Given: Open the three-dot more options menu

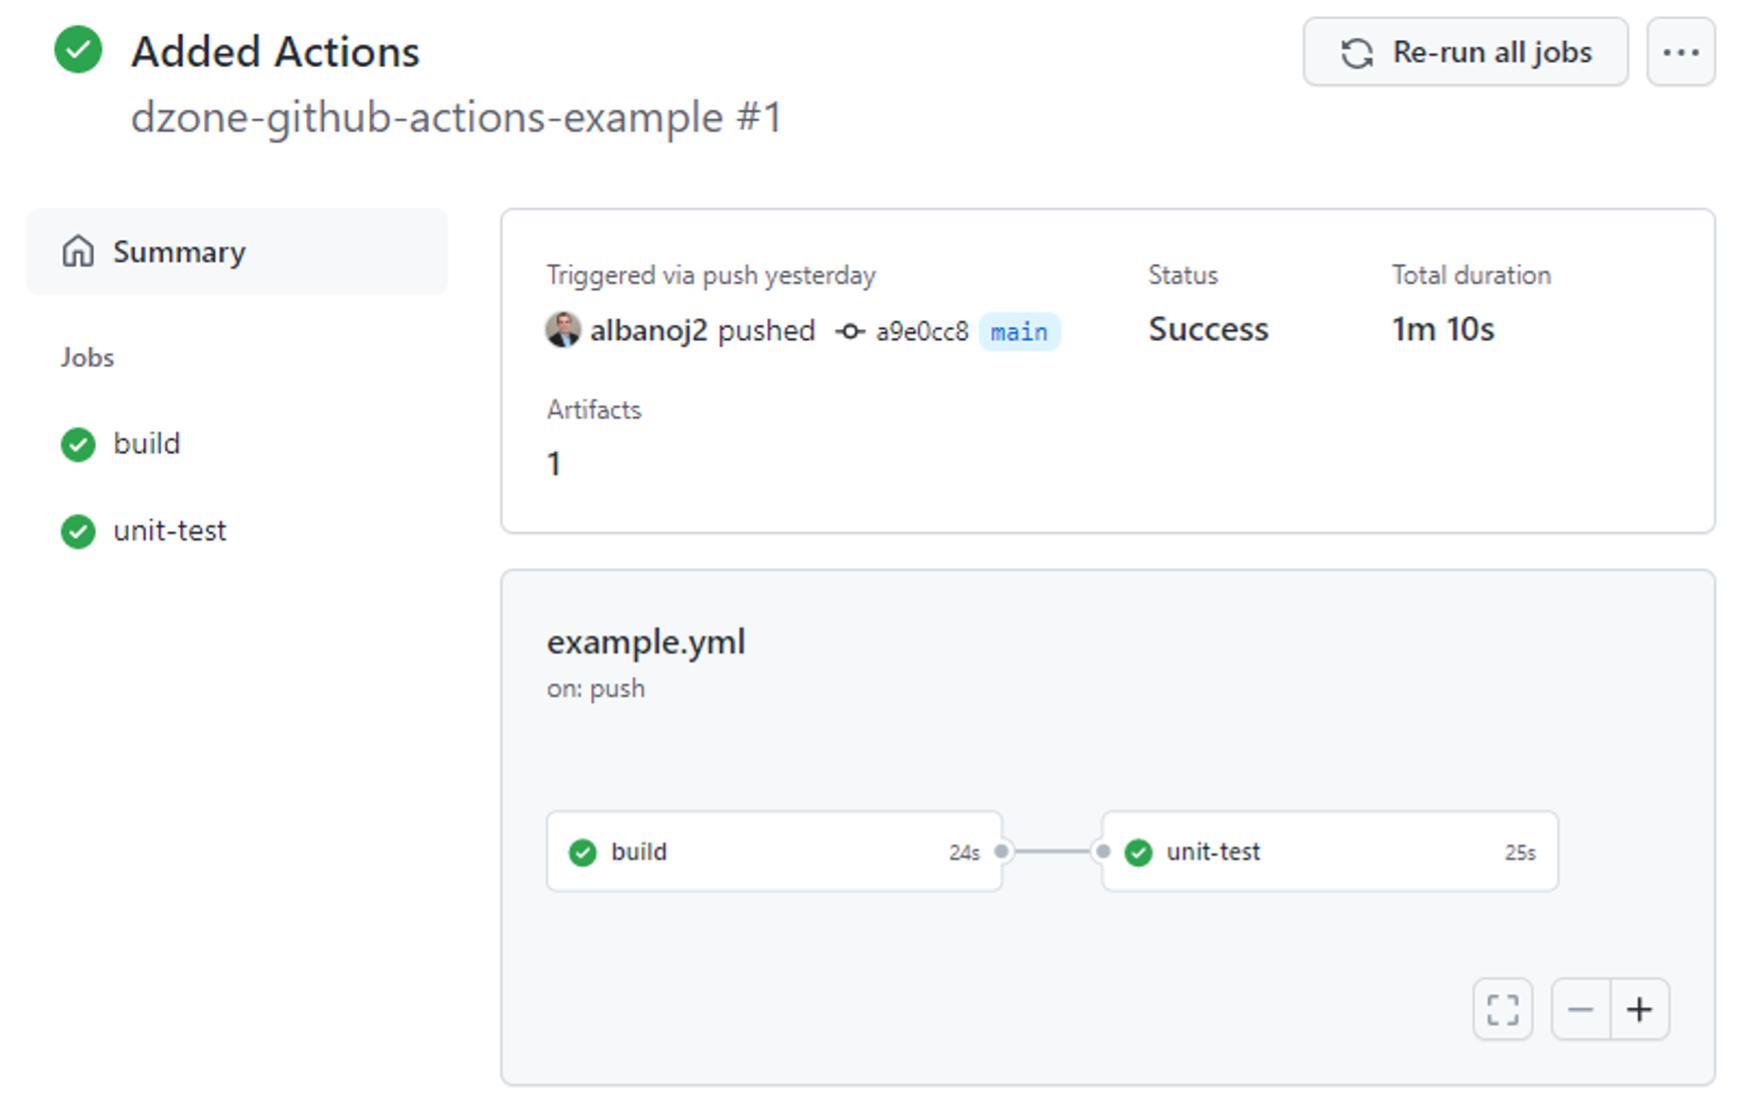Looking at the screenshot, I should (1680, 52).
